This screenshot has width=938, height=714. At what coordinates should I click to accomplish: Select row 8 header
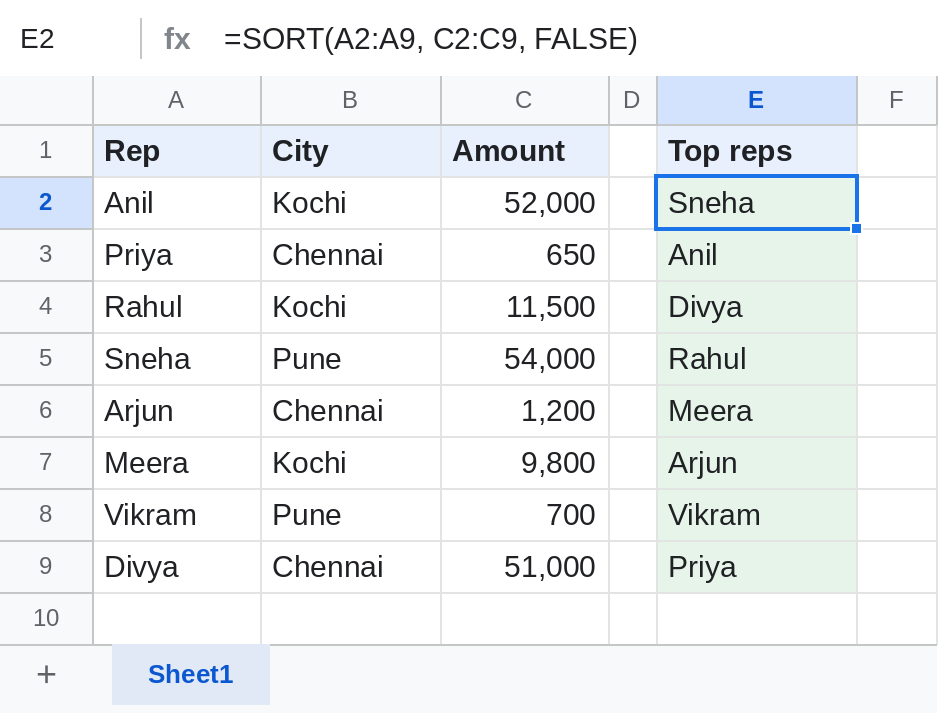(x=46, y=515)
